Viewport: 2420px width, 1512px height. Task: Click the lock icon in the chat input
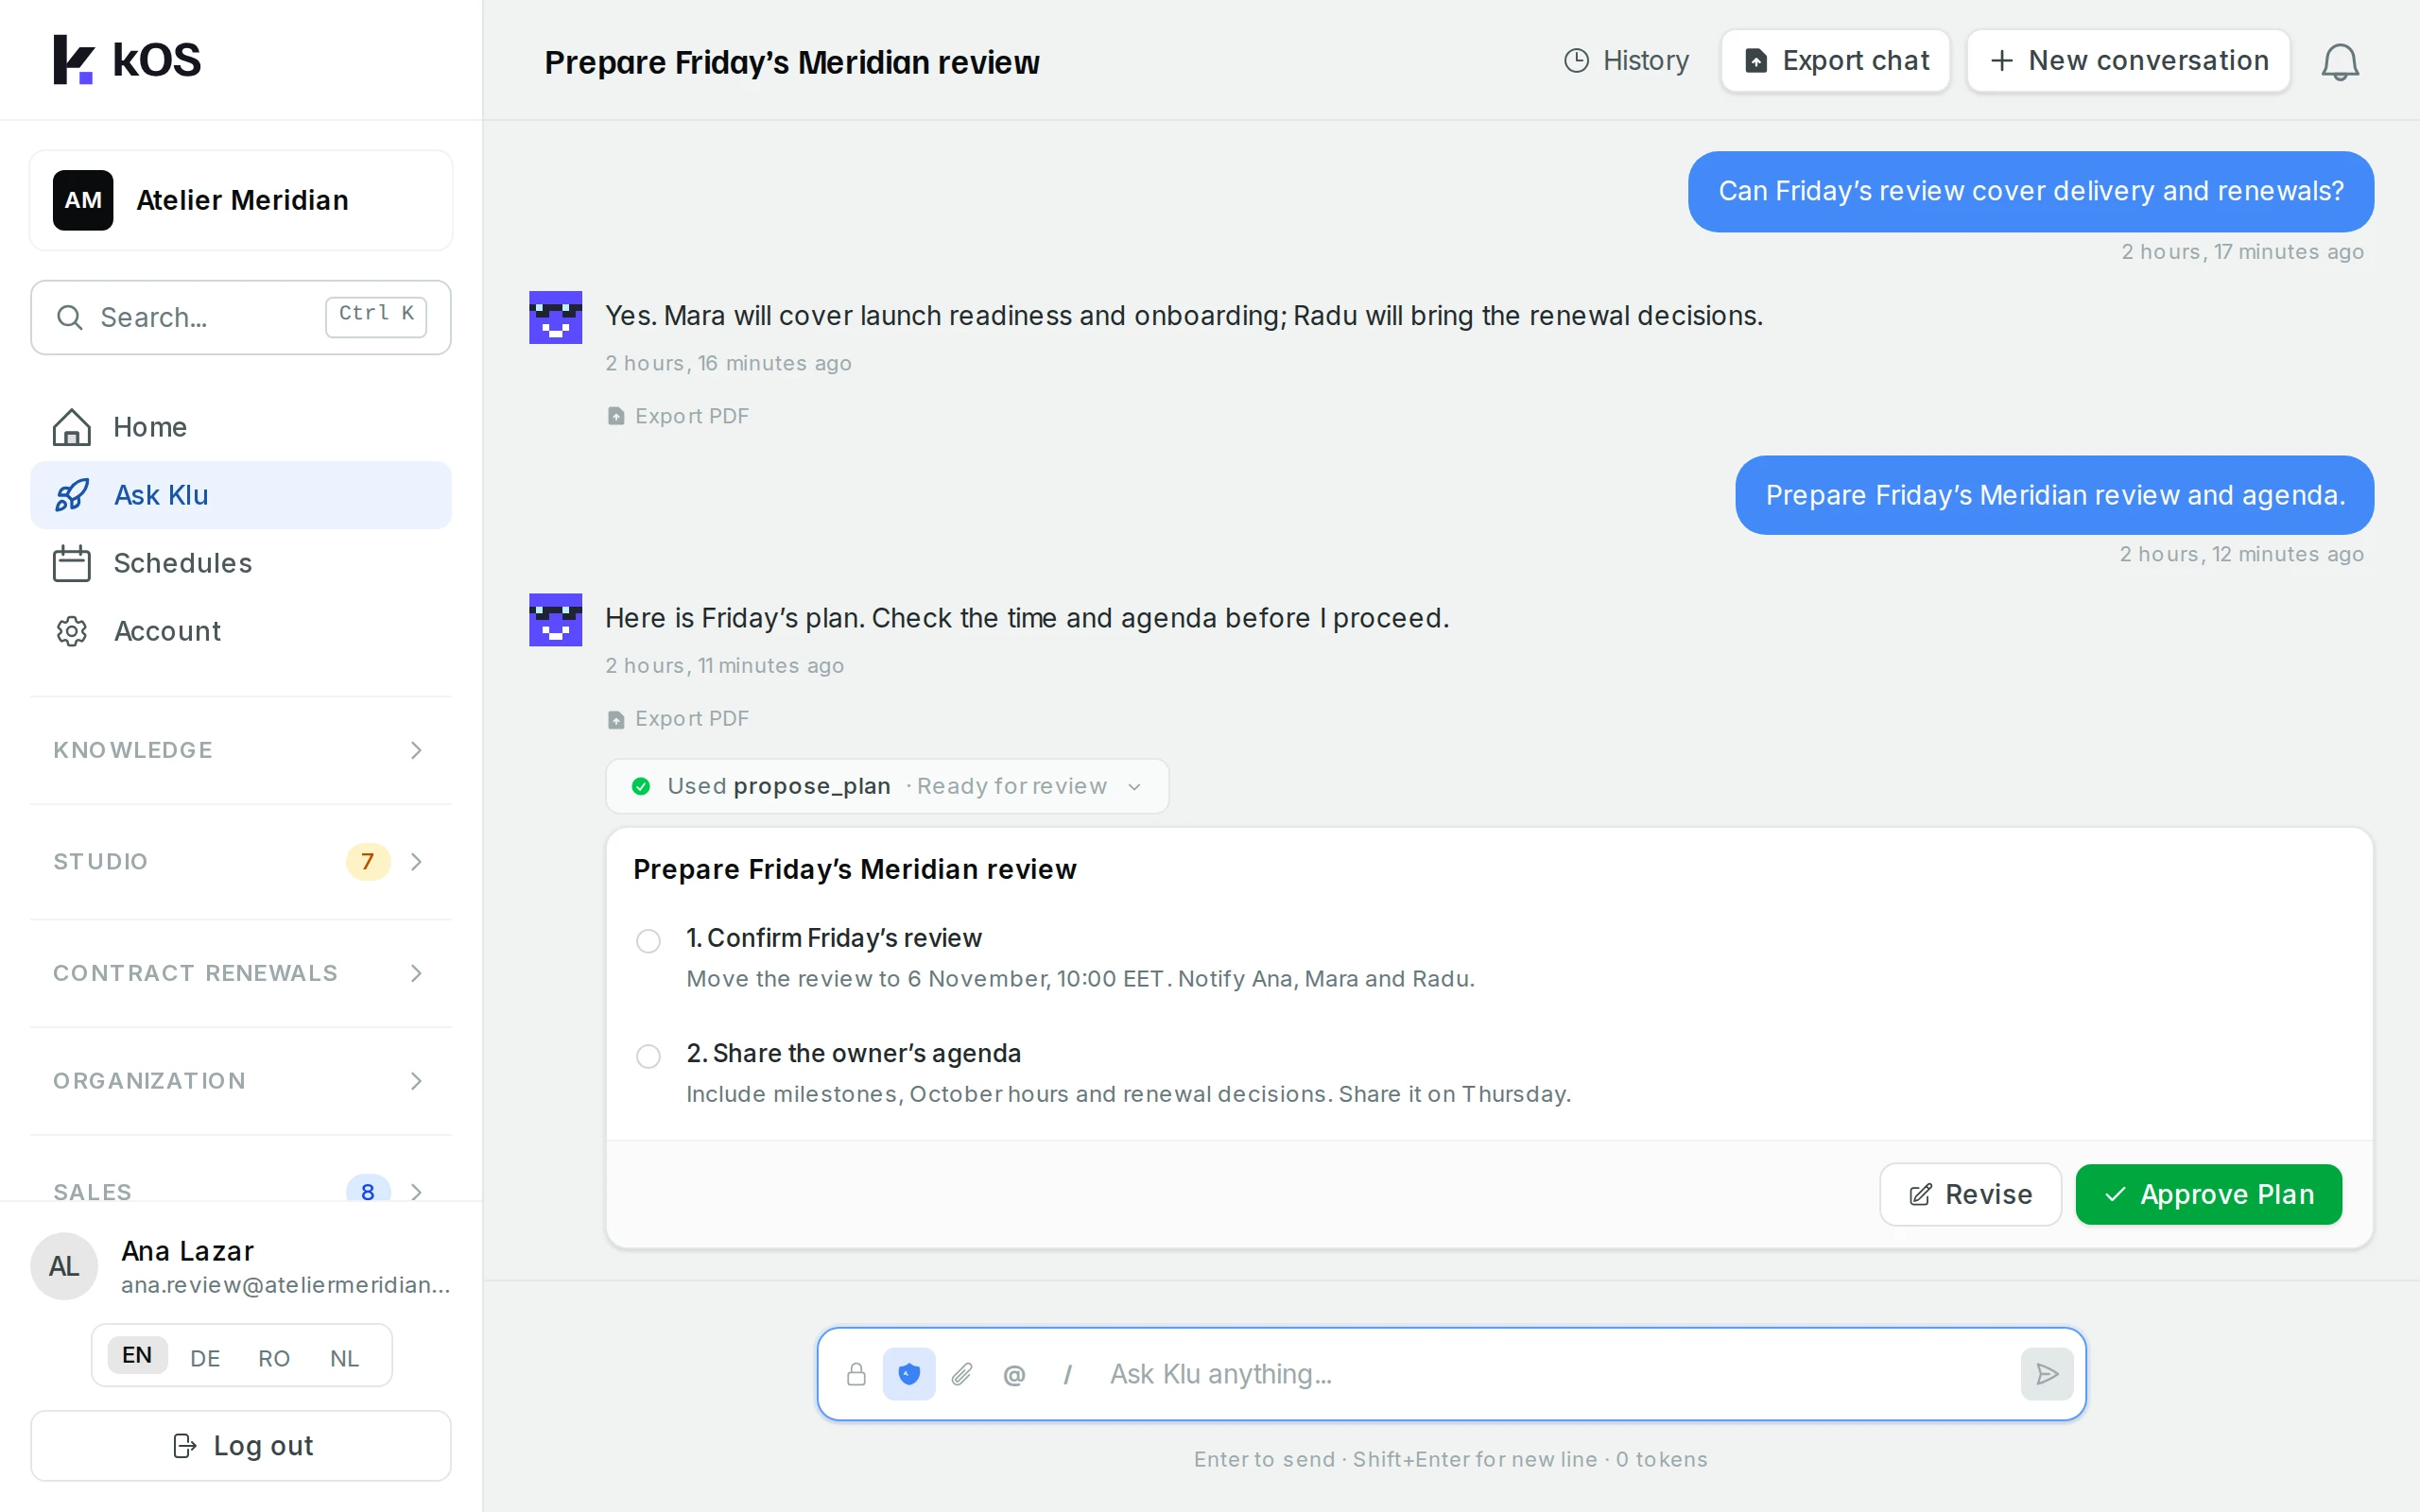[856, 1374]
